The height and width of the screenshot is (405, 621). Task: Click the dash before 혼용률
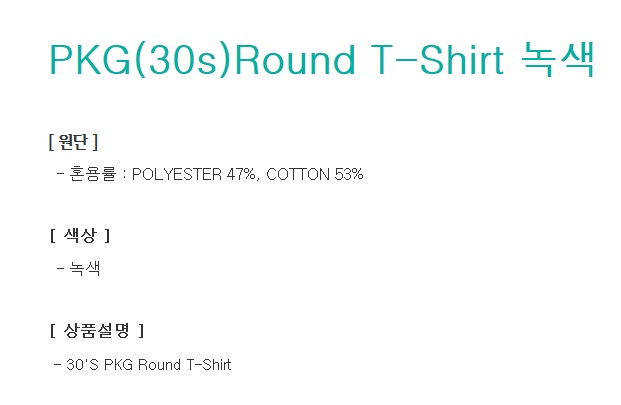click(61, 173)
